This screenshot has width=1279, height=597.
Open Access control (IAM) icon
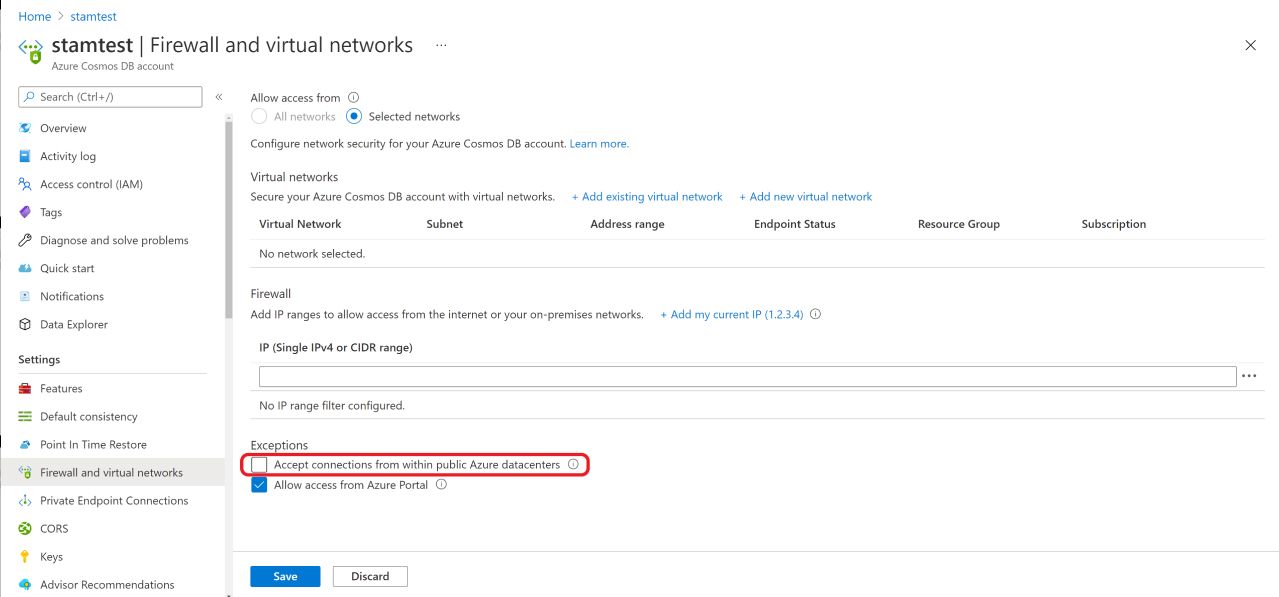coord(25,184)
